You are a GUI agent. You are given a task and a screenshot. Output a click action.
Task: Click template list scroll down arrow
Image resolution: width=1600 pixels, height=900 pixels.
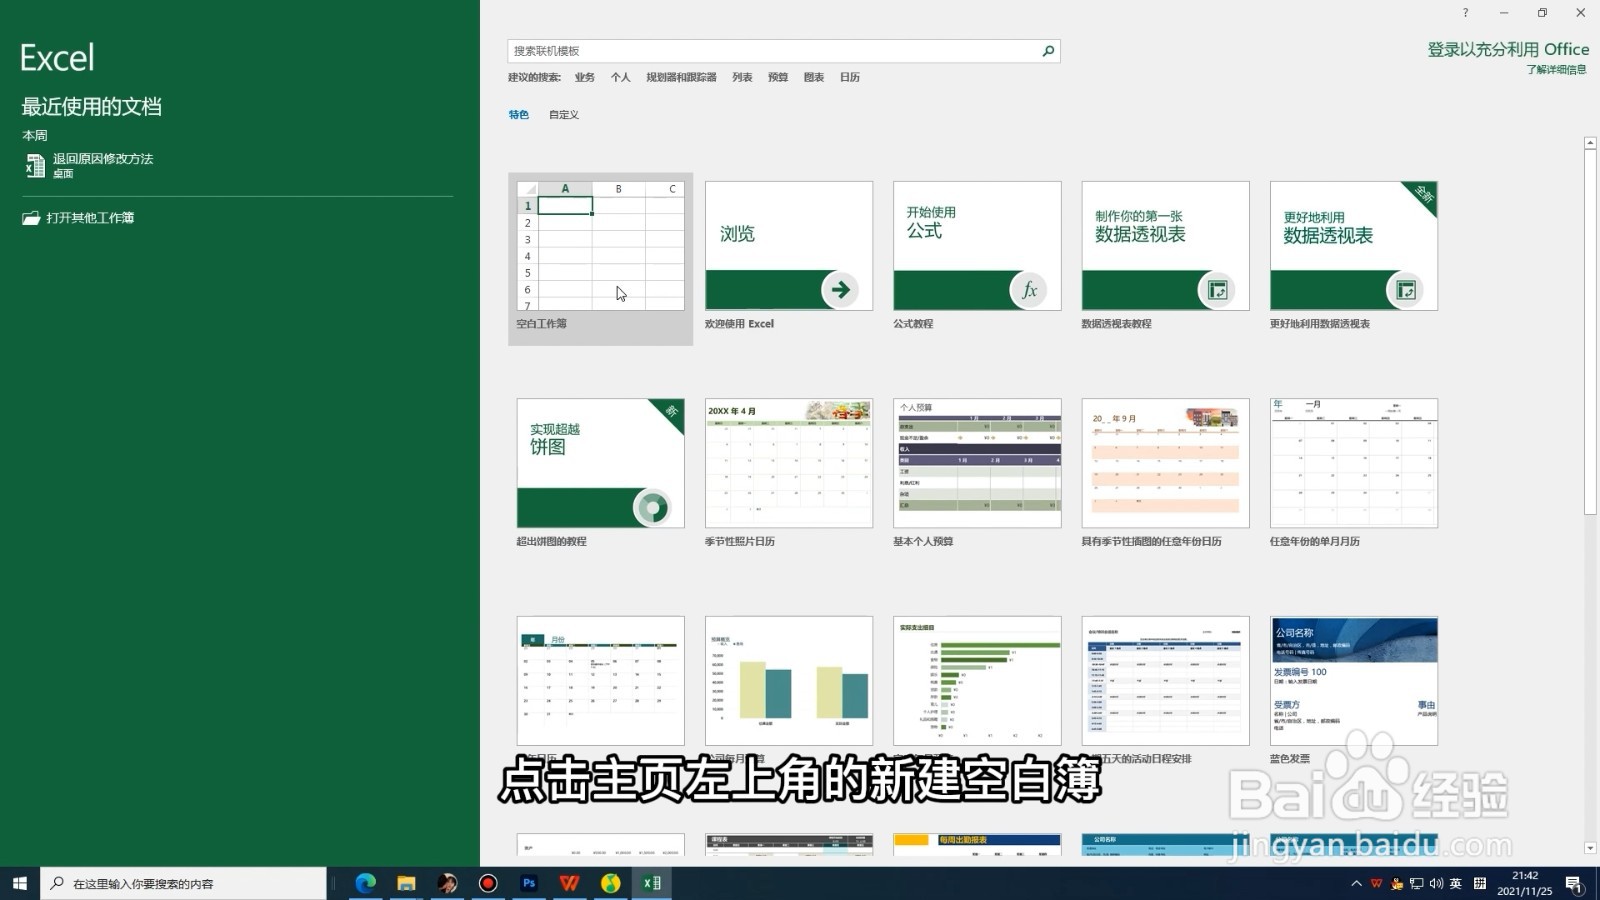[1590, 848]
